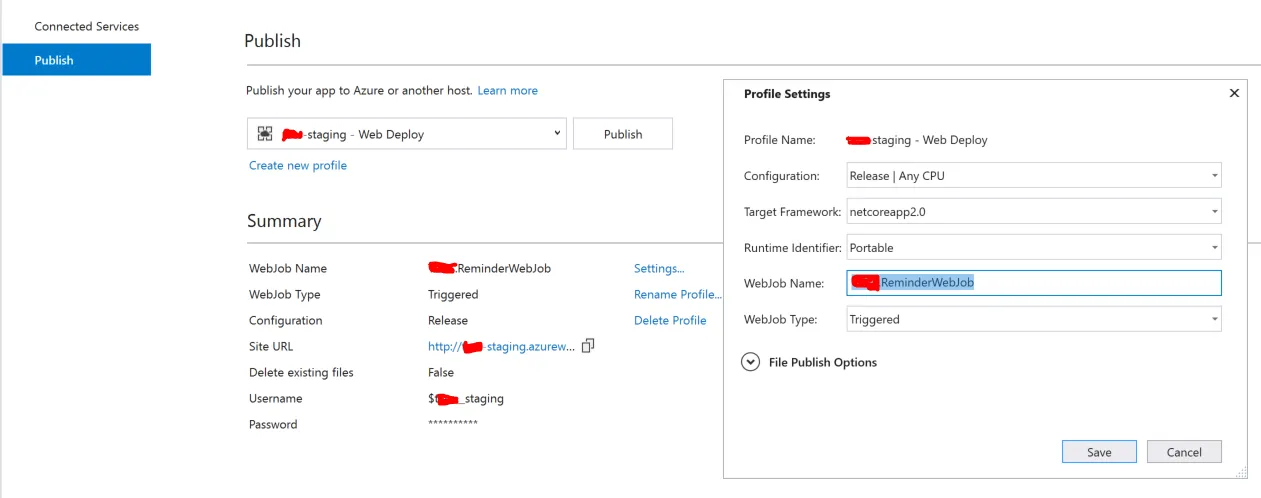1261x498 pixels.
Task: Click the Learn more link
Action: tap(507, 90)
